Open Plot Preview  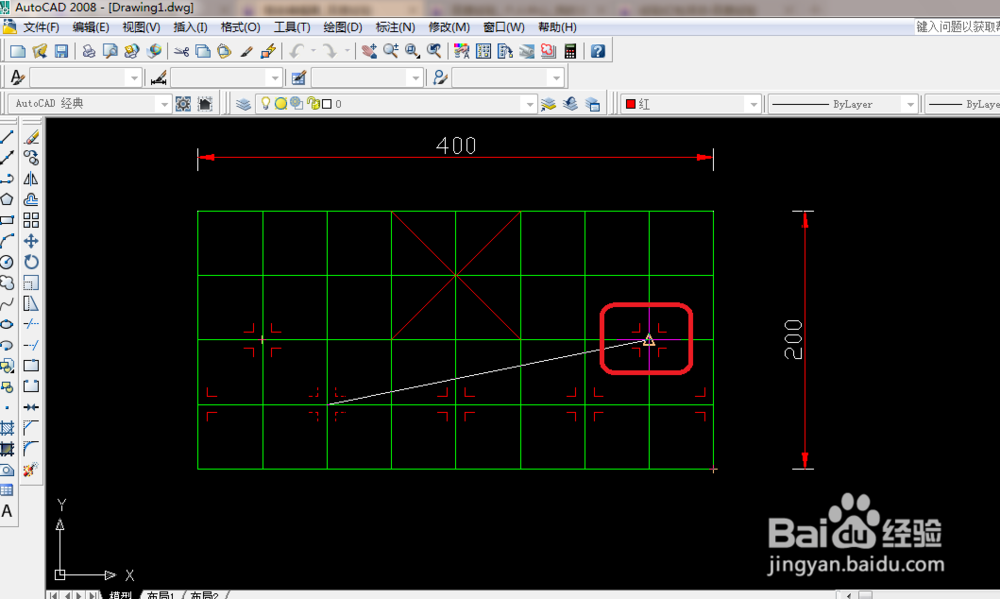coord(110,51)
